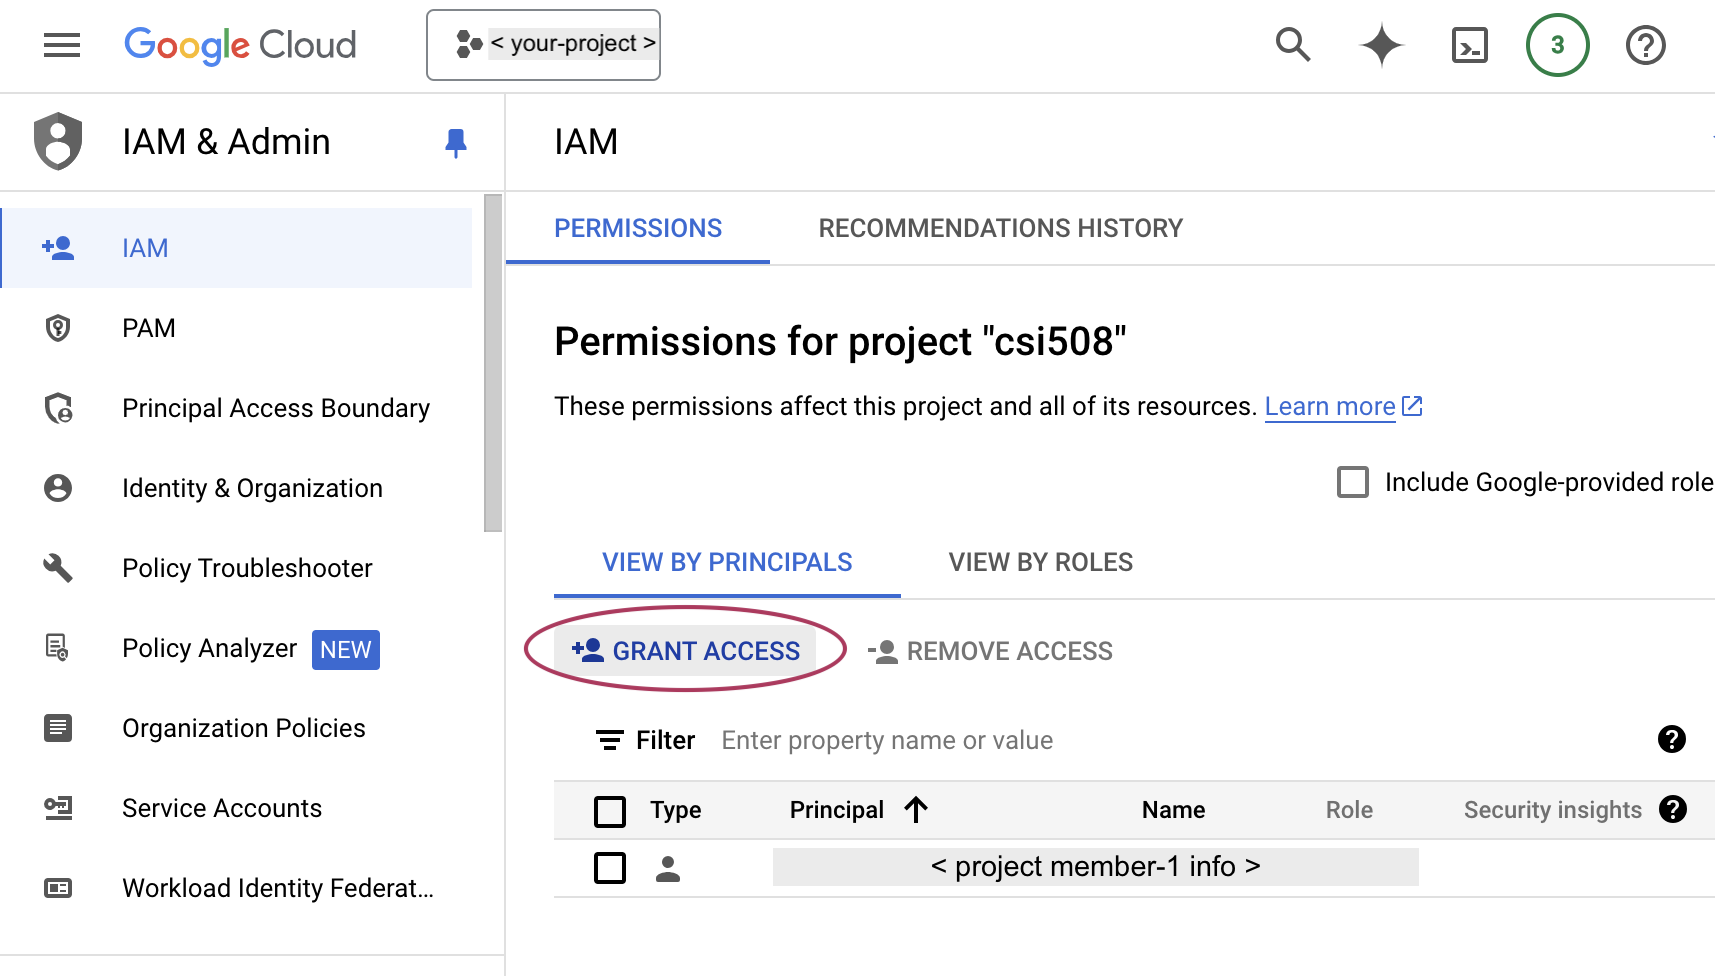
Task: Click the Identity & Organization person icon
Action: coord(58,488)
